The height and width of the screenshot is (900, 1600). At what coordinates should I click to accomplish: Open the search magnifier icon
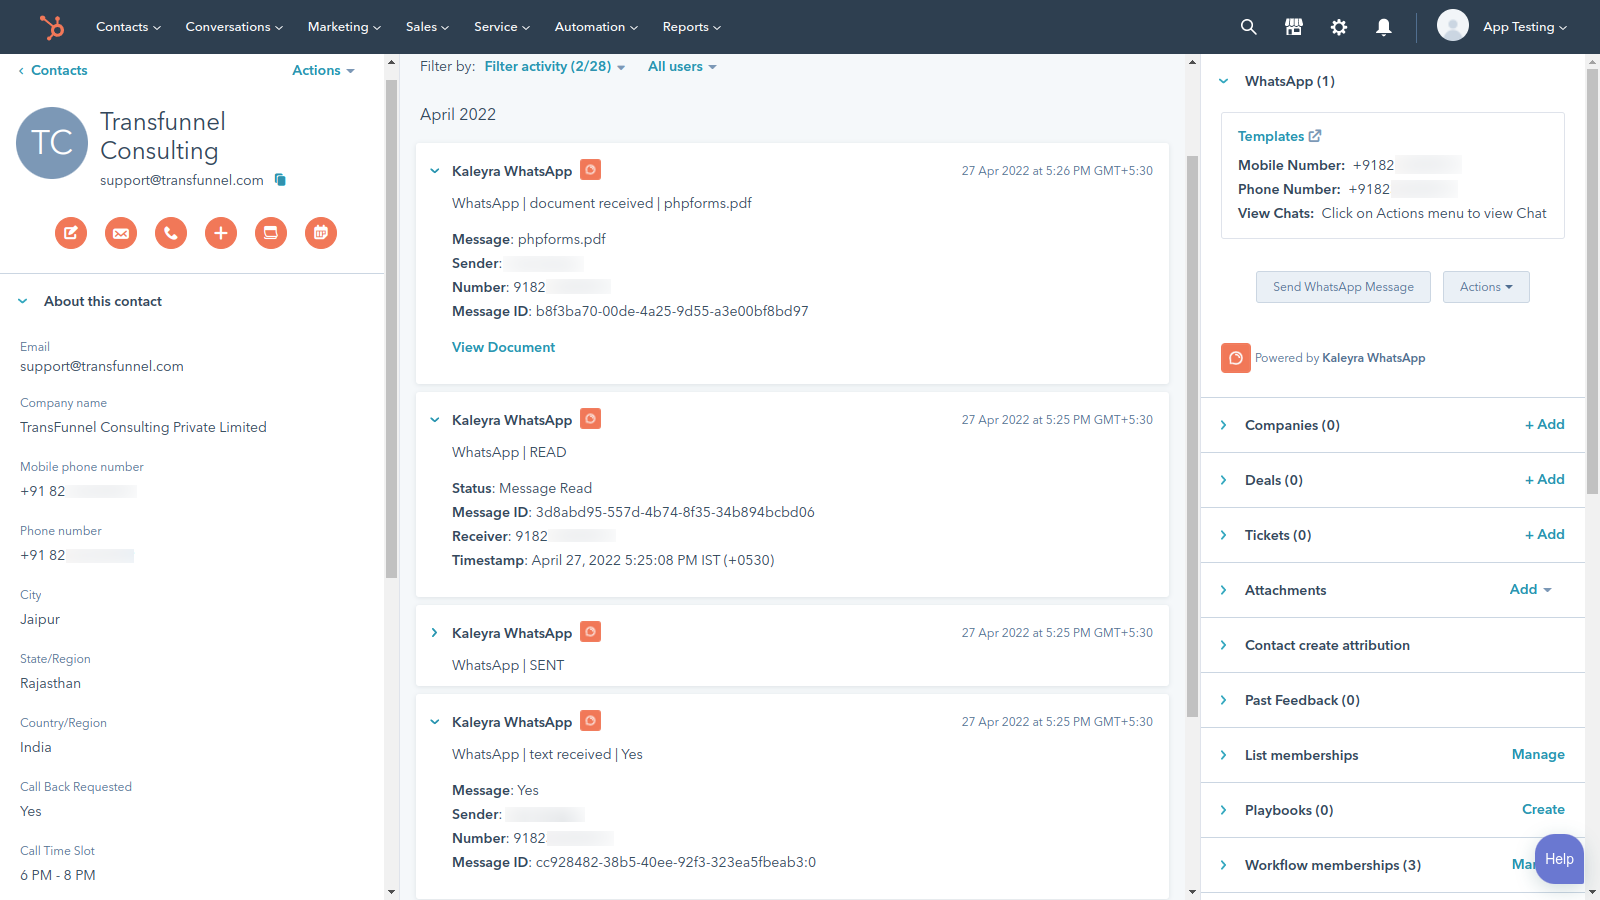pyautogui.click(x=1248, y=27)
